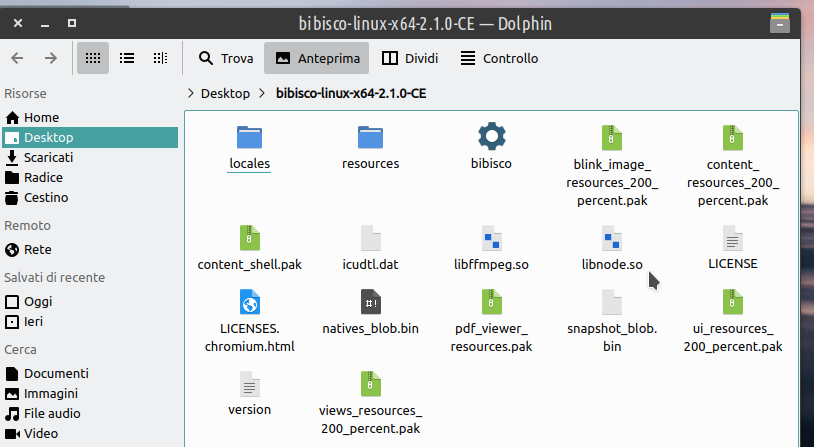This screenshot has width=814, height=447.
Task: Open Radice root folder
Action: pyautogui.click(x=90, y=178)
